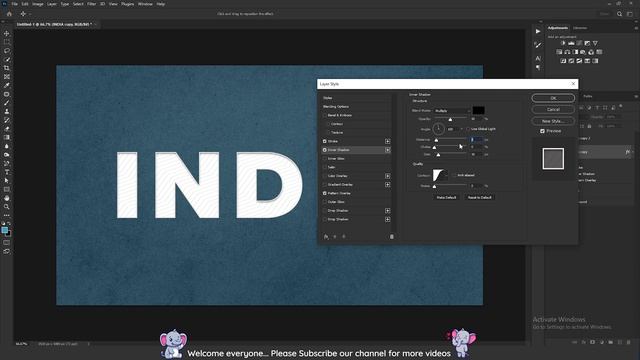
Task: Click the plus icon beside Stroke
Action: (387, 141)
